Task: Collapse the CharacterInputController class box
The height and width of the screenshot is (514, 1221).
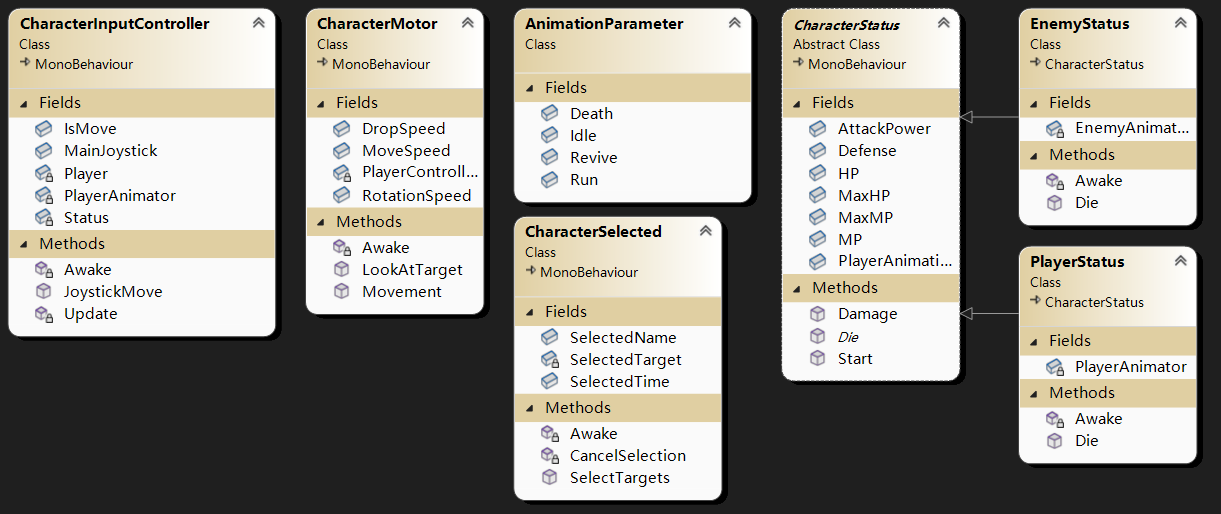Action: 259,23
